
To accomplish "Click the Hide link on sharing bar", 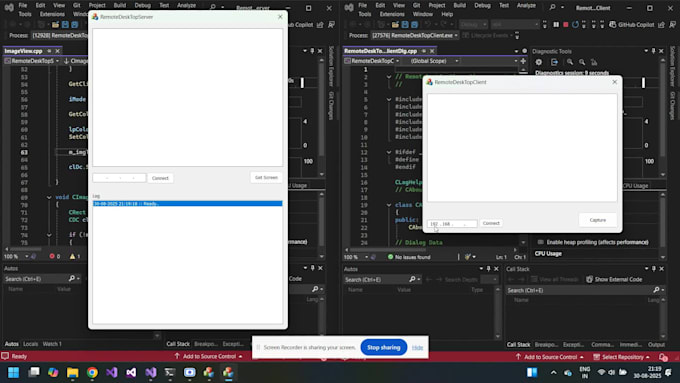I will point(417,347).
